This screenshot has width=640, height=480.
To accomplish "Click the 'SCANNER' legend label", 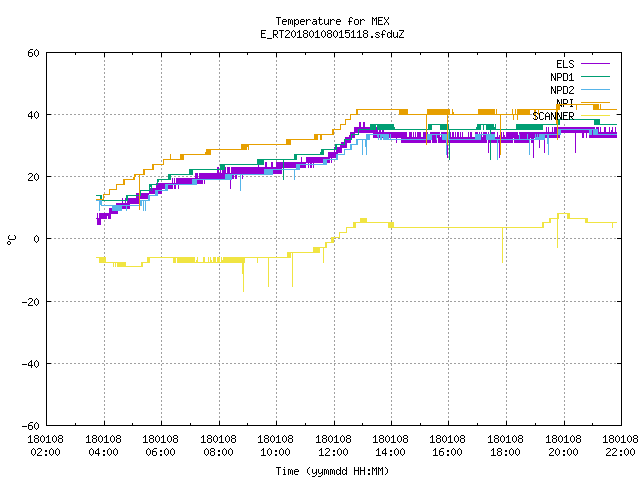I will (x=553, y=116).
